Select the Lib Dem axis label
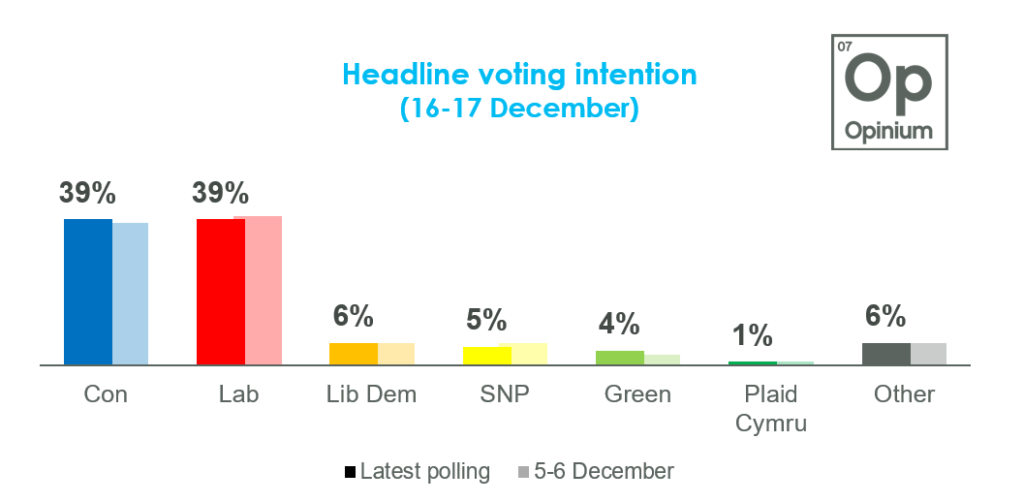This screenshot has height=503, width=1024. click(372, 394)
